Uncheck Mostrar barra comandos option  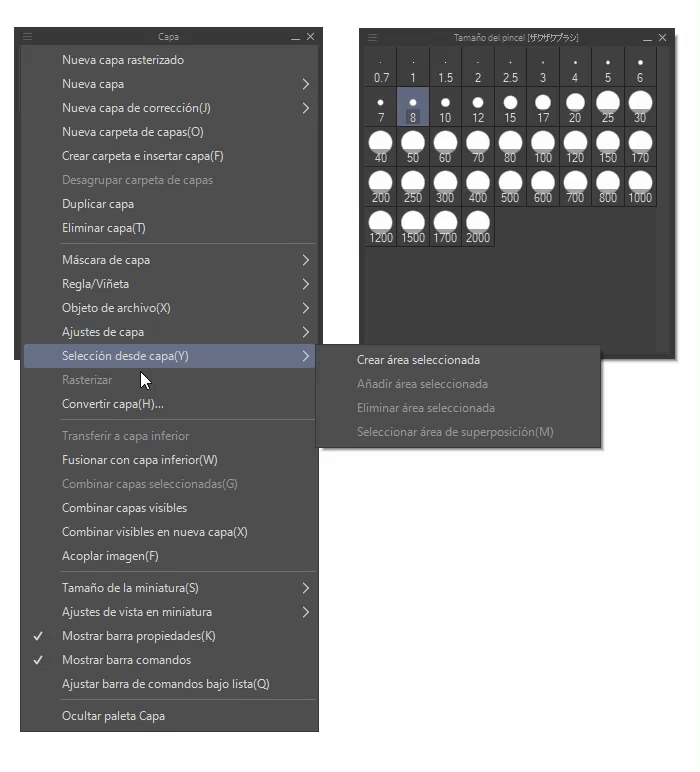click(127, 660)
